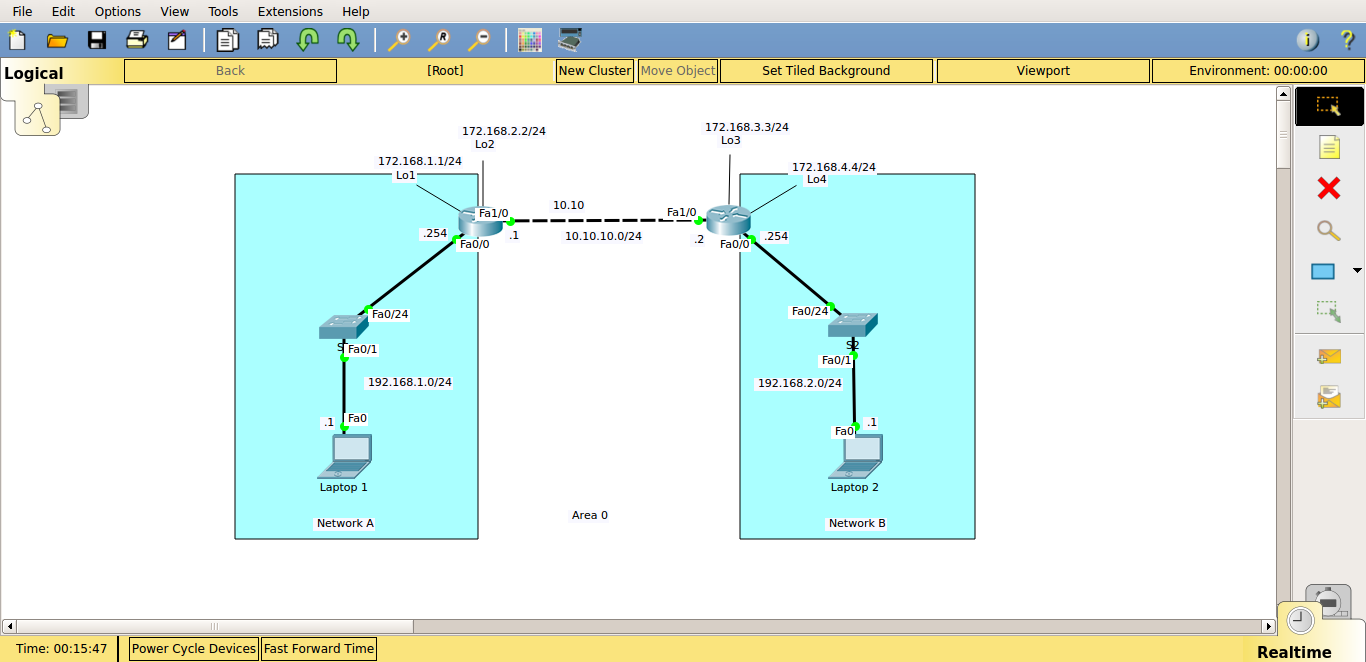Image resolution: width=1366 pixels, height=662 pixels.
Task: Toggle Realtime mode with the clock icon
Action: click(1300, 620)
